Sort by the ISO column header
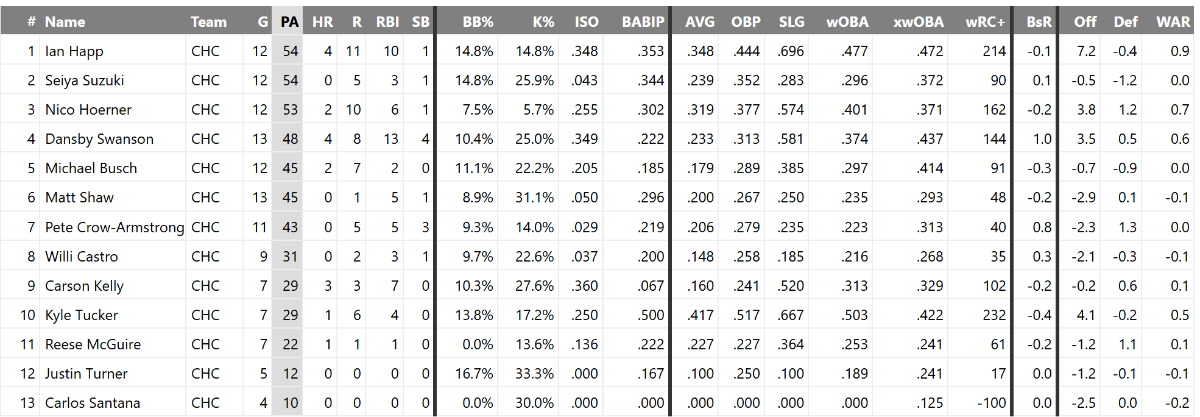 (587, 21)
